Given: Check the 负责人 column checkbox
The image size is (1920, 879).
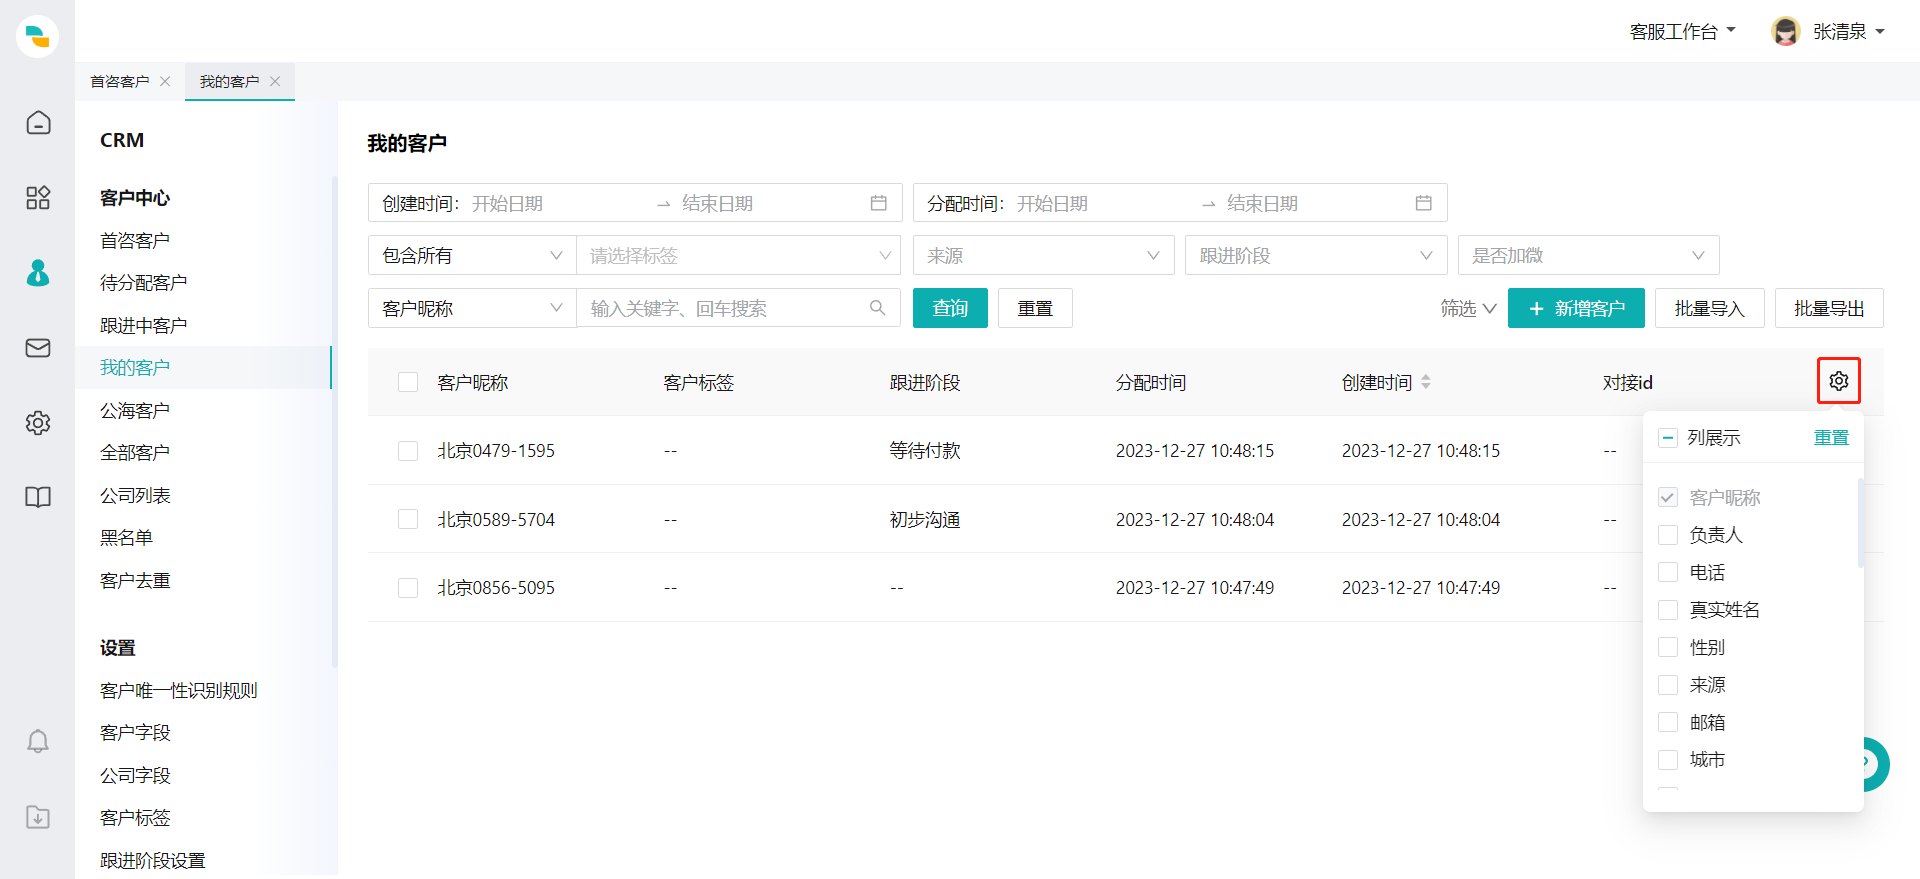Looking at the screenshot, I should (1668, 535).
